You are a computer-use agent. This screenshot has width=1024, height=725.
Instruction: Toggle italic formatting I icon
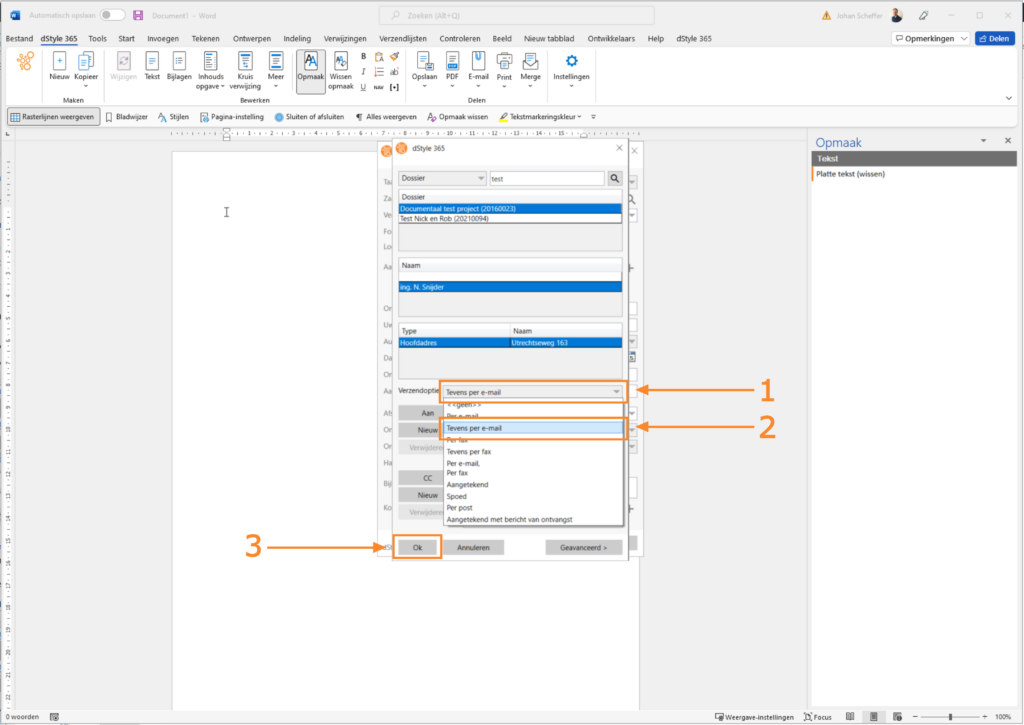(364, 71)
